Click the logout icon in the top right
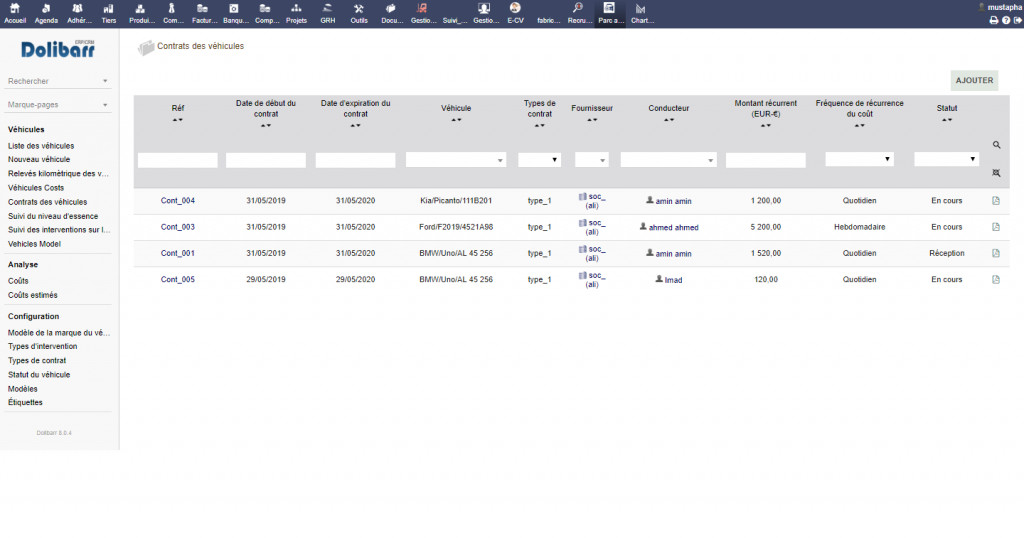 point(1016,20)
